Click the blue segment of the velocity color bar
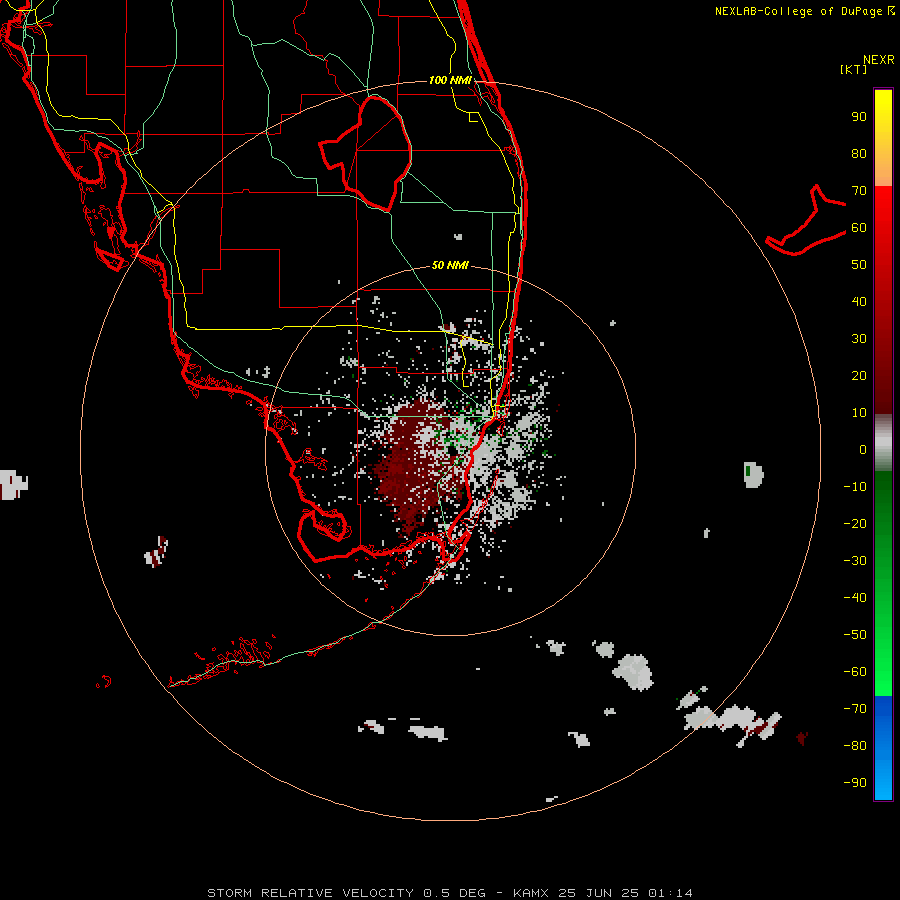 [x=883, y=748]
